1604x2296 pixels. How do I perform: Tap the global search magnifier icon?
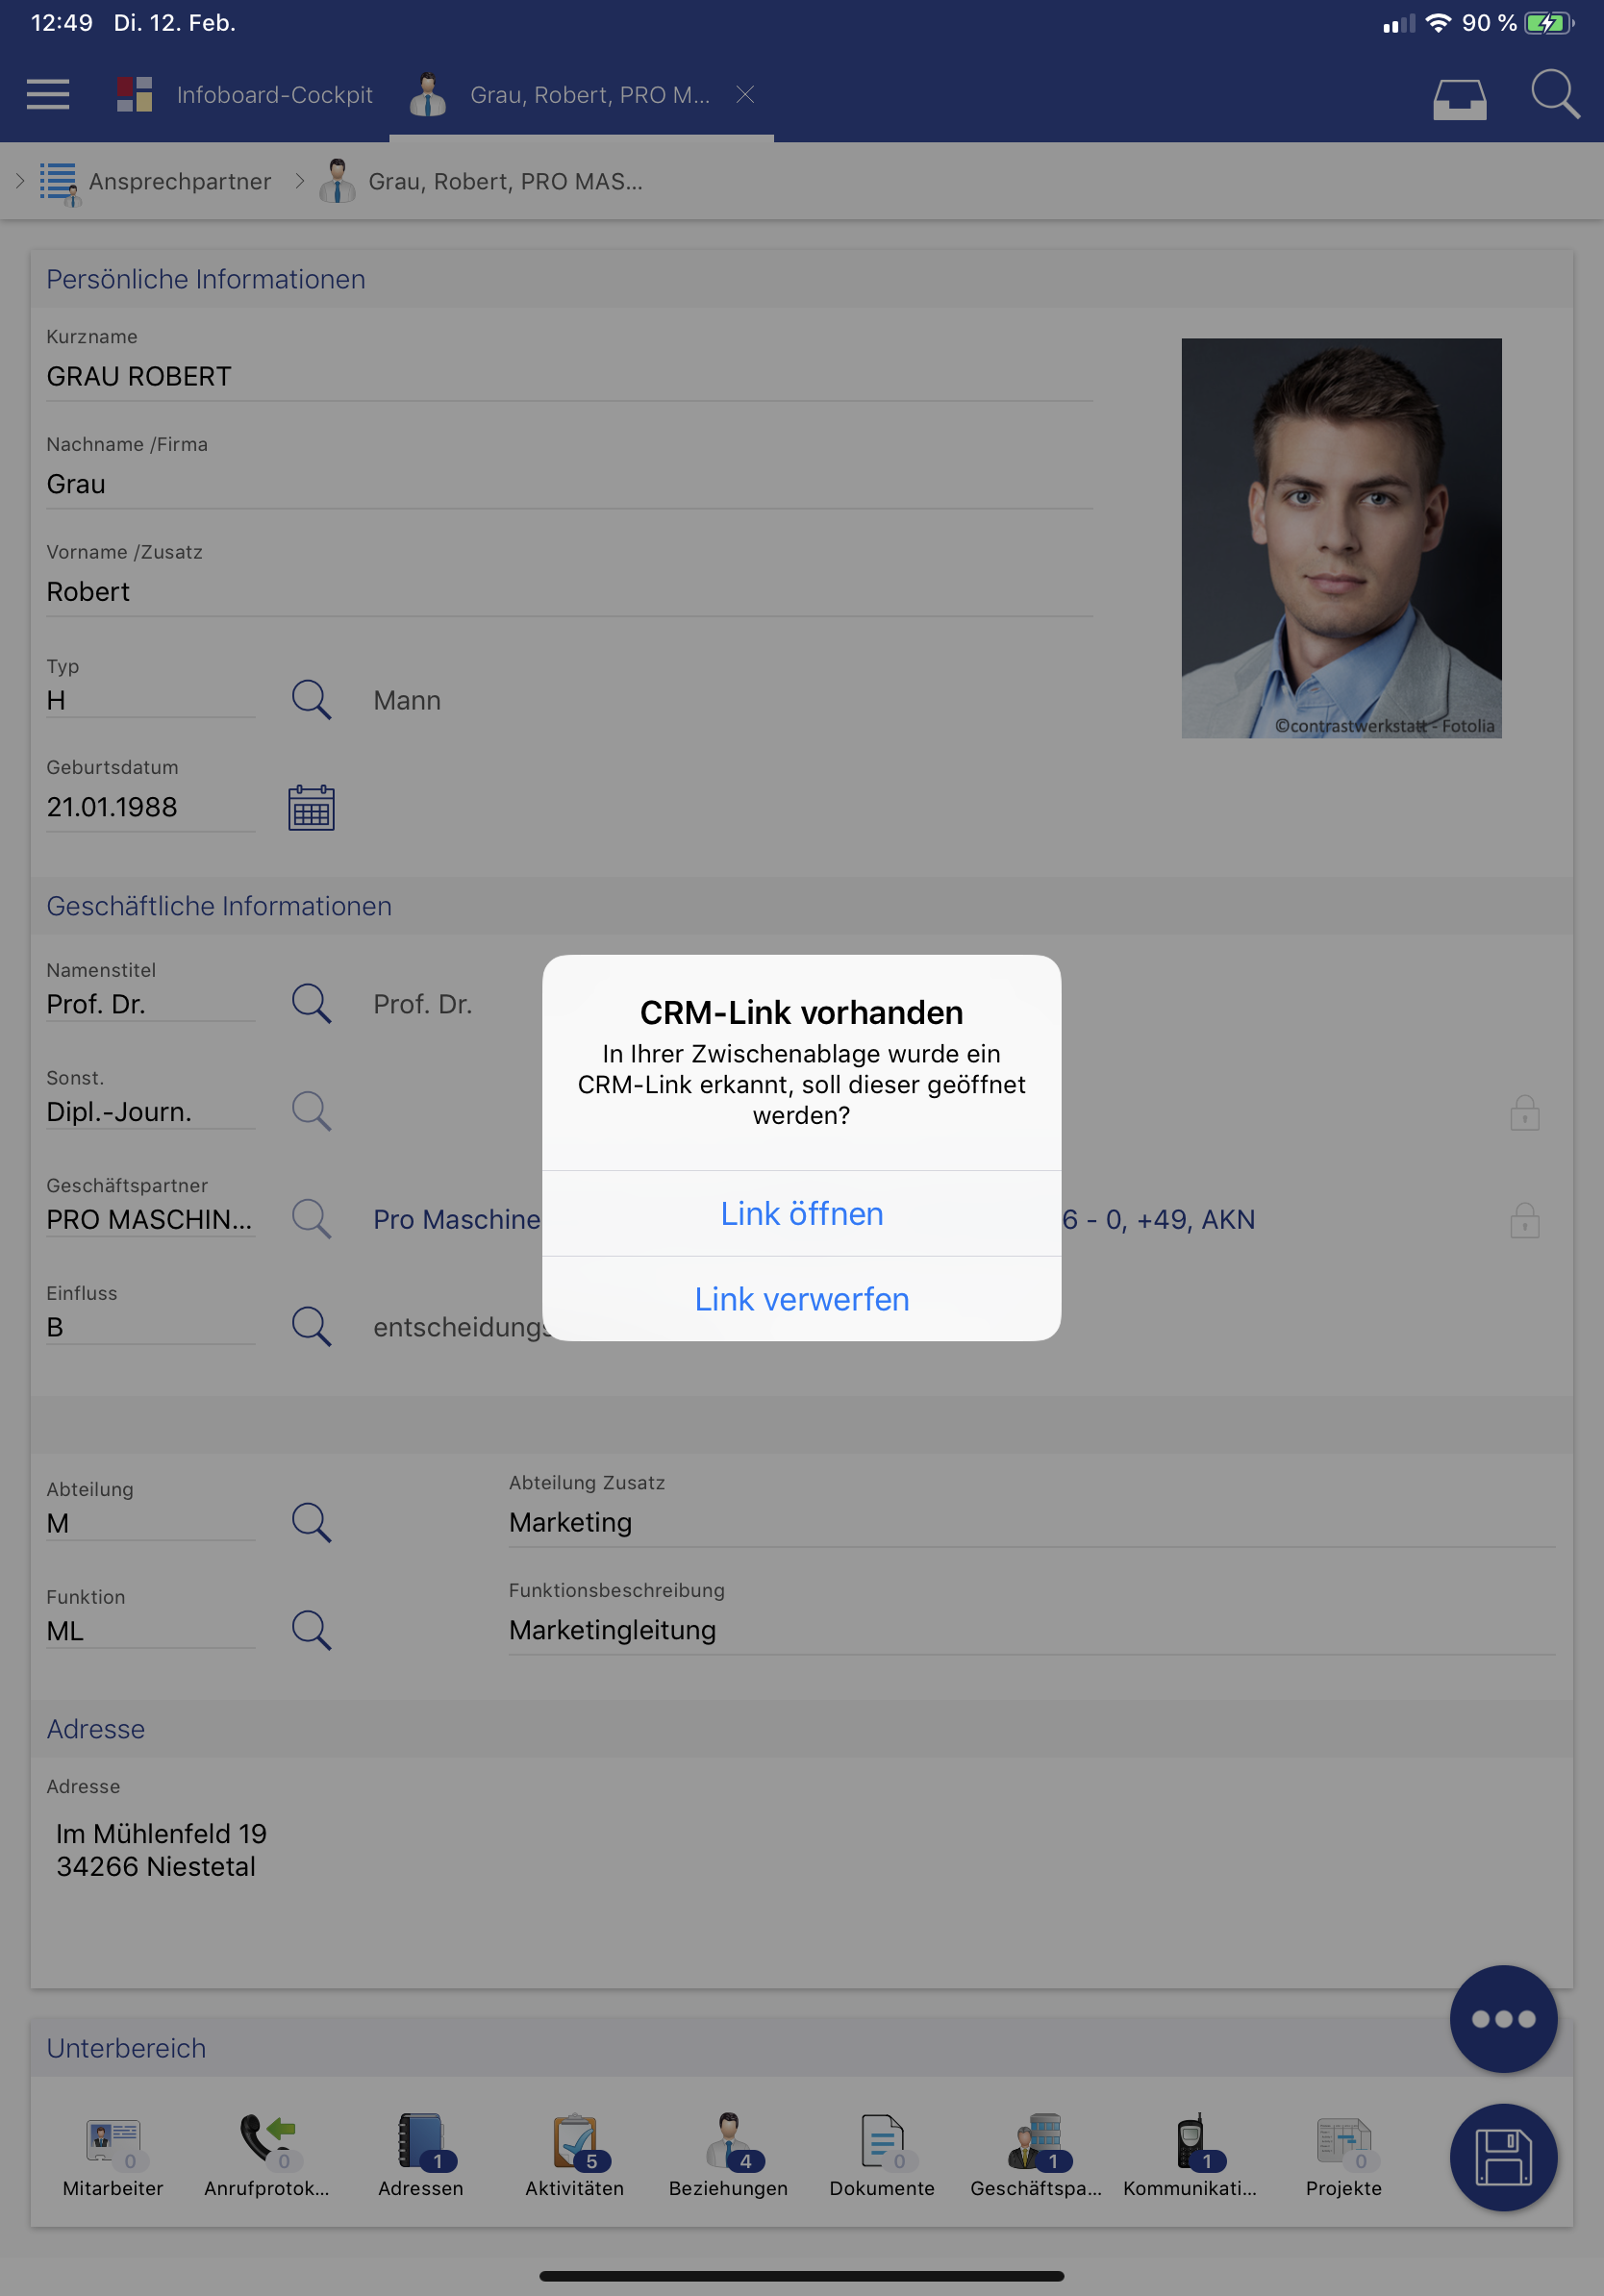point(1555,95)
